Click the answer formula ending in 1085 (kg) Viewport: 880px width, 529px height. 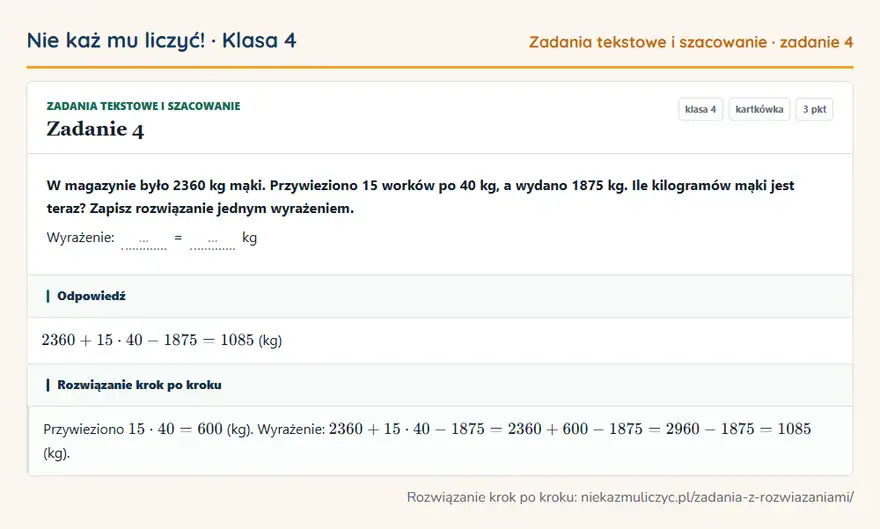(162, 340)
